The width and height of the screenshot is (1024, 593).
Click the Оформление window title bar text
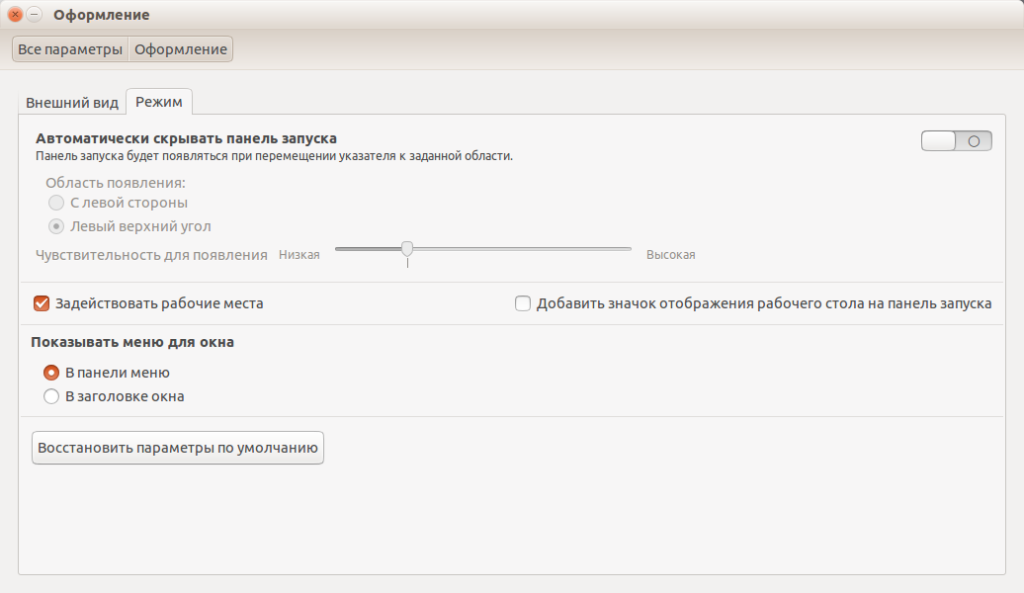tap(101, 15)
